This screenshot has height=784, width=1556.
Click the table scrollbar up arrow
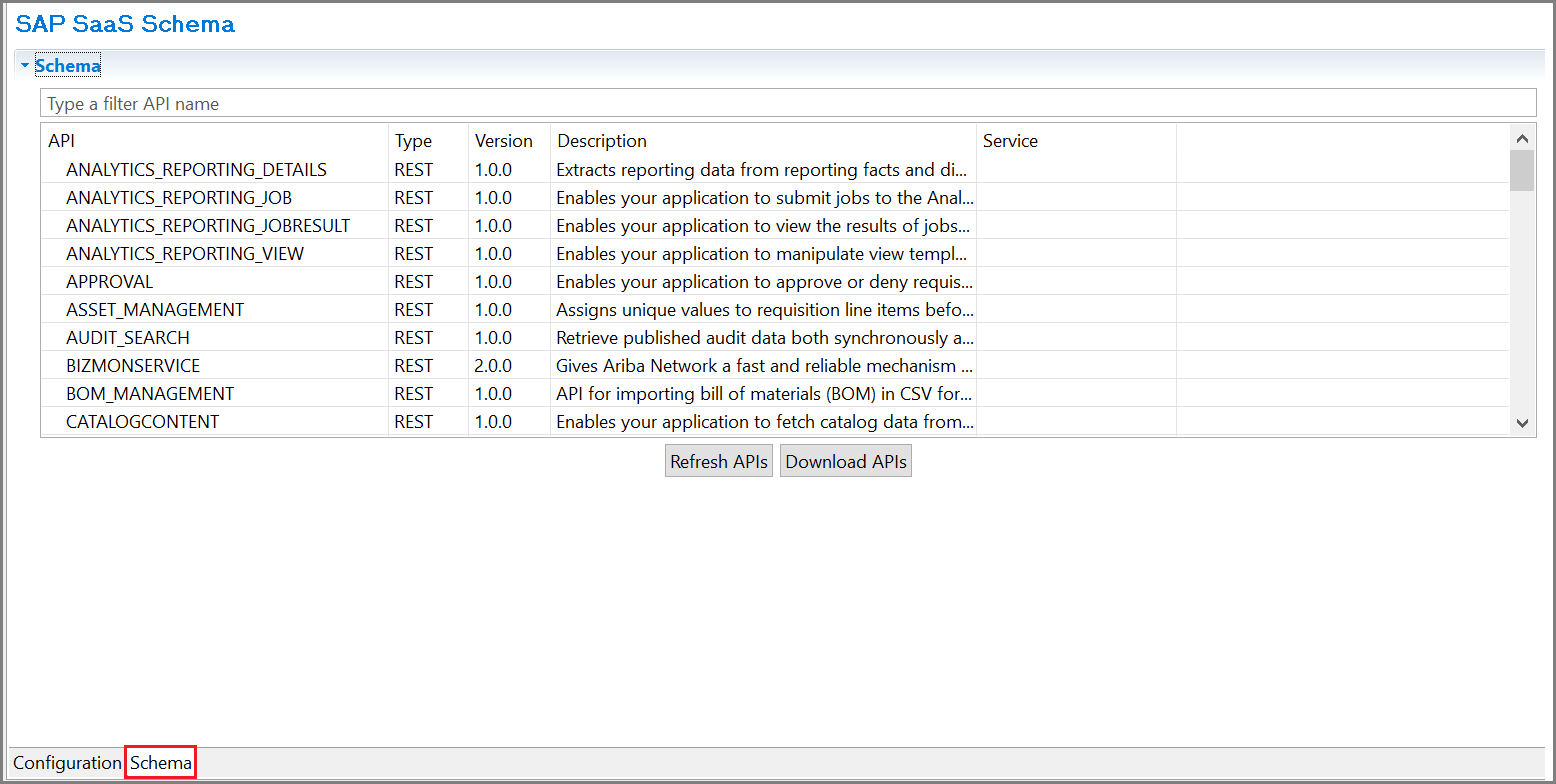coord(1522,139)
